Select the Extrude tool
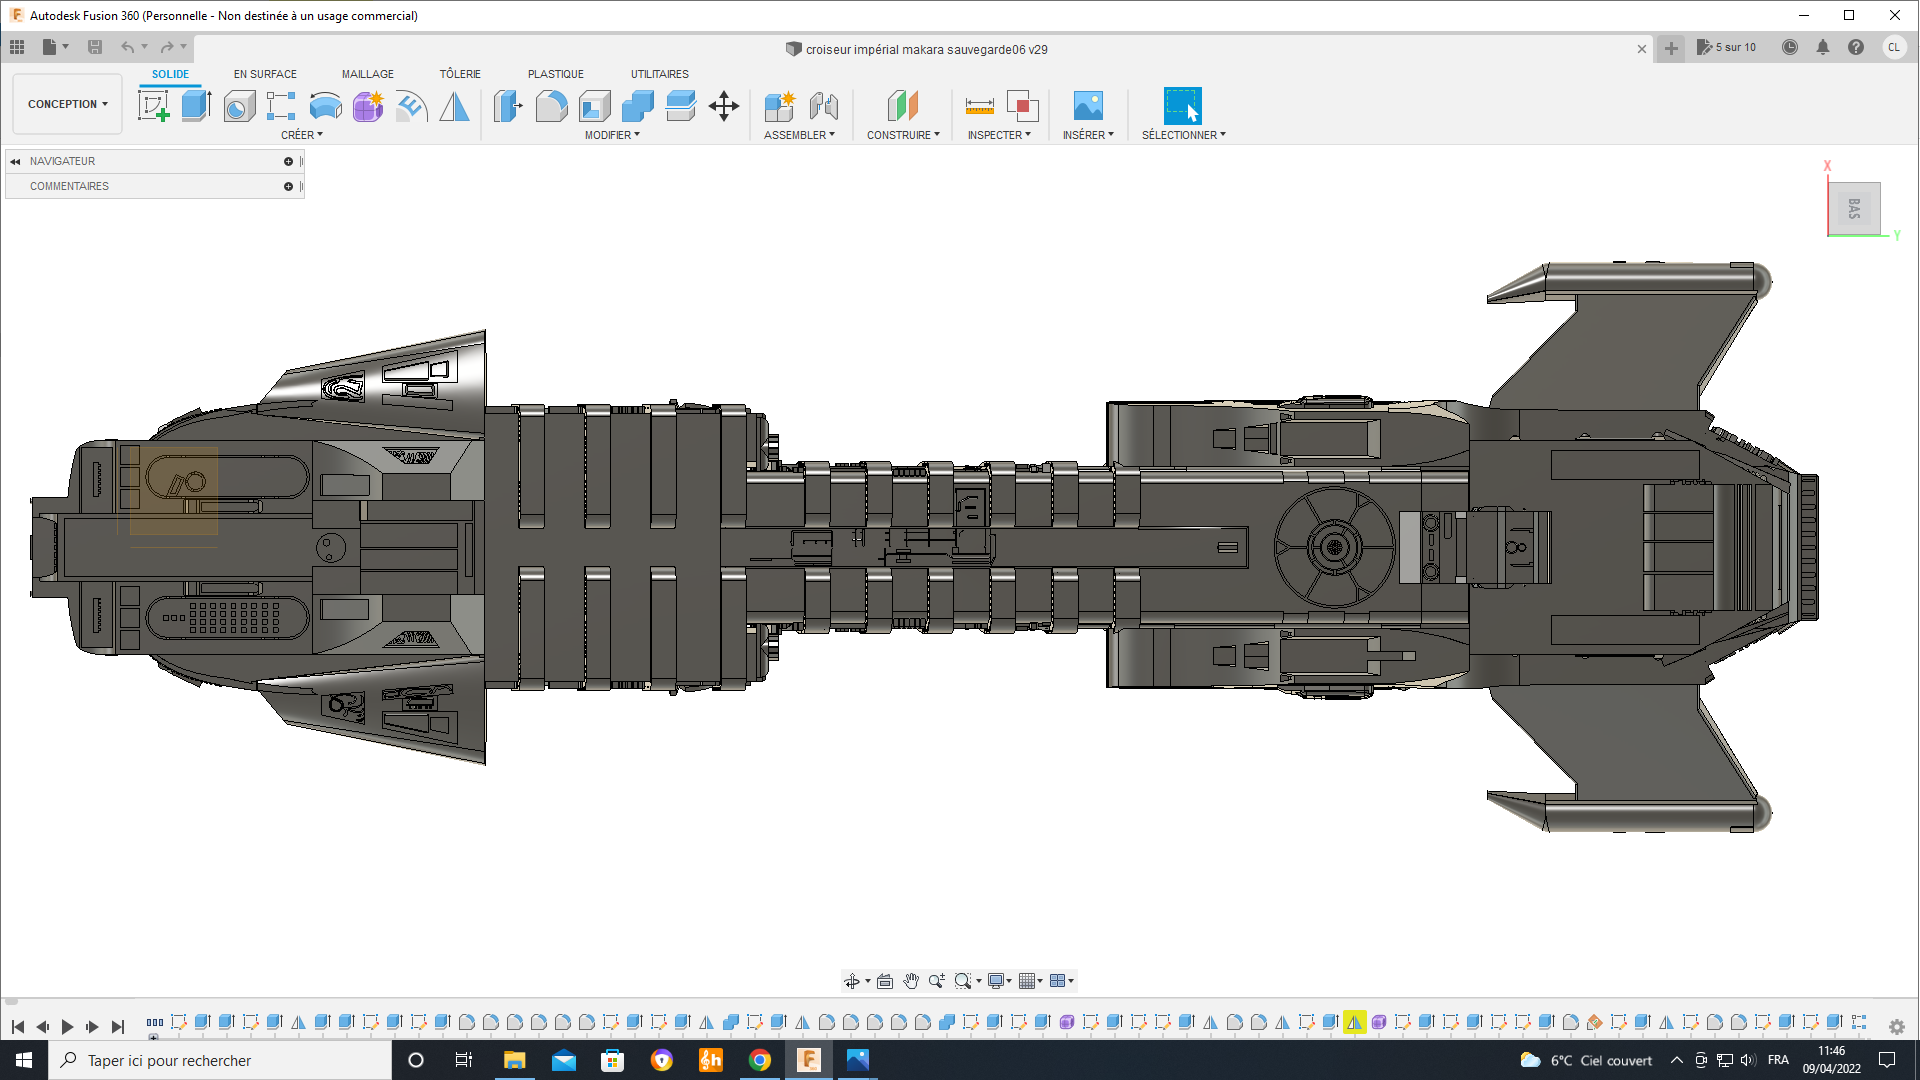Screen dimensions: 1920x1080 pyautogui.click(x=196, y=106)
